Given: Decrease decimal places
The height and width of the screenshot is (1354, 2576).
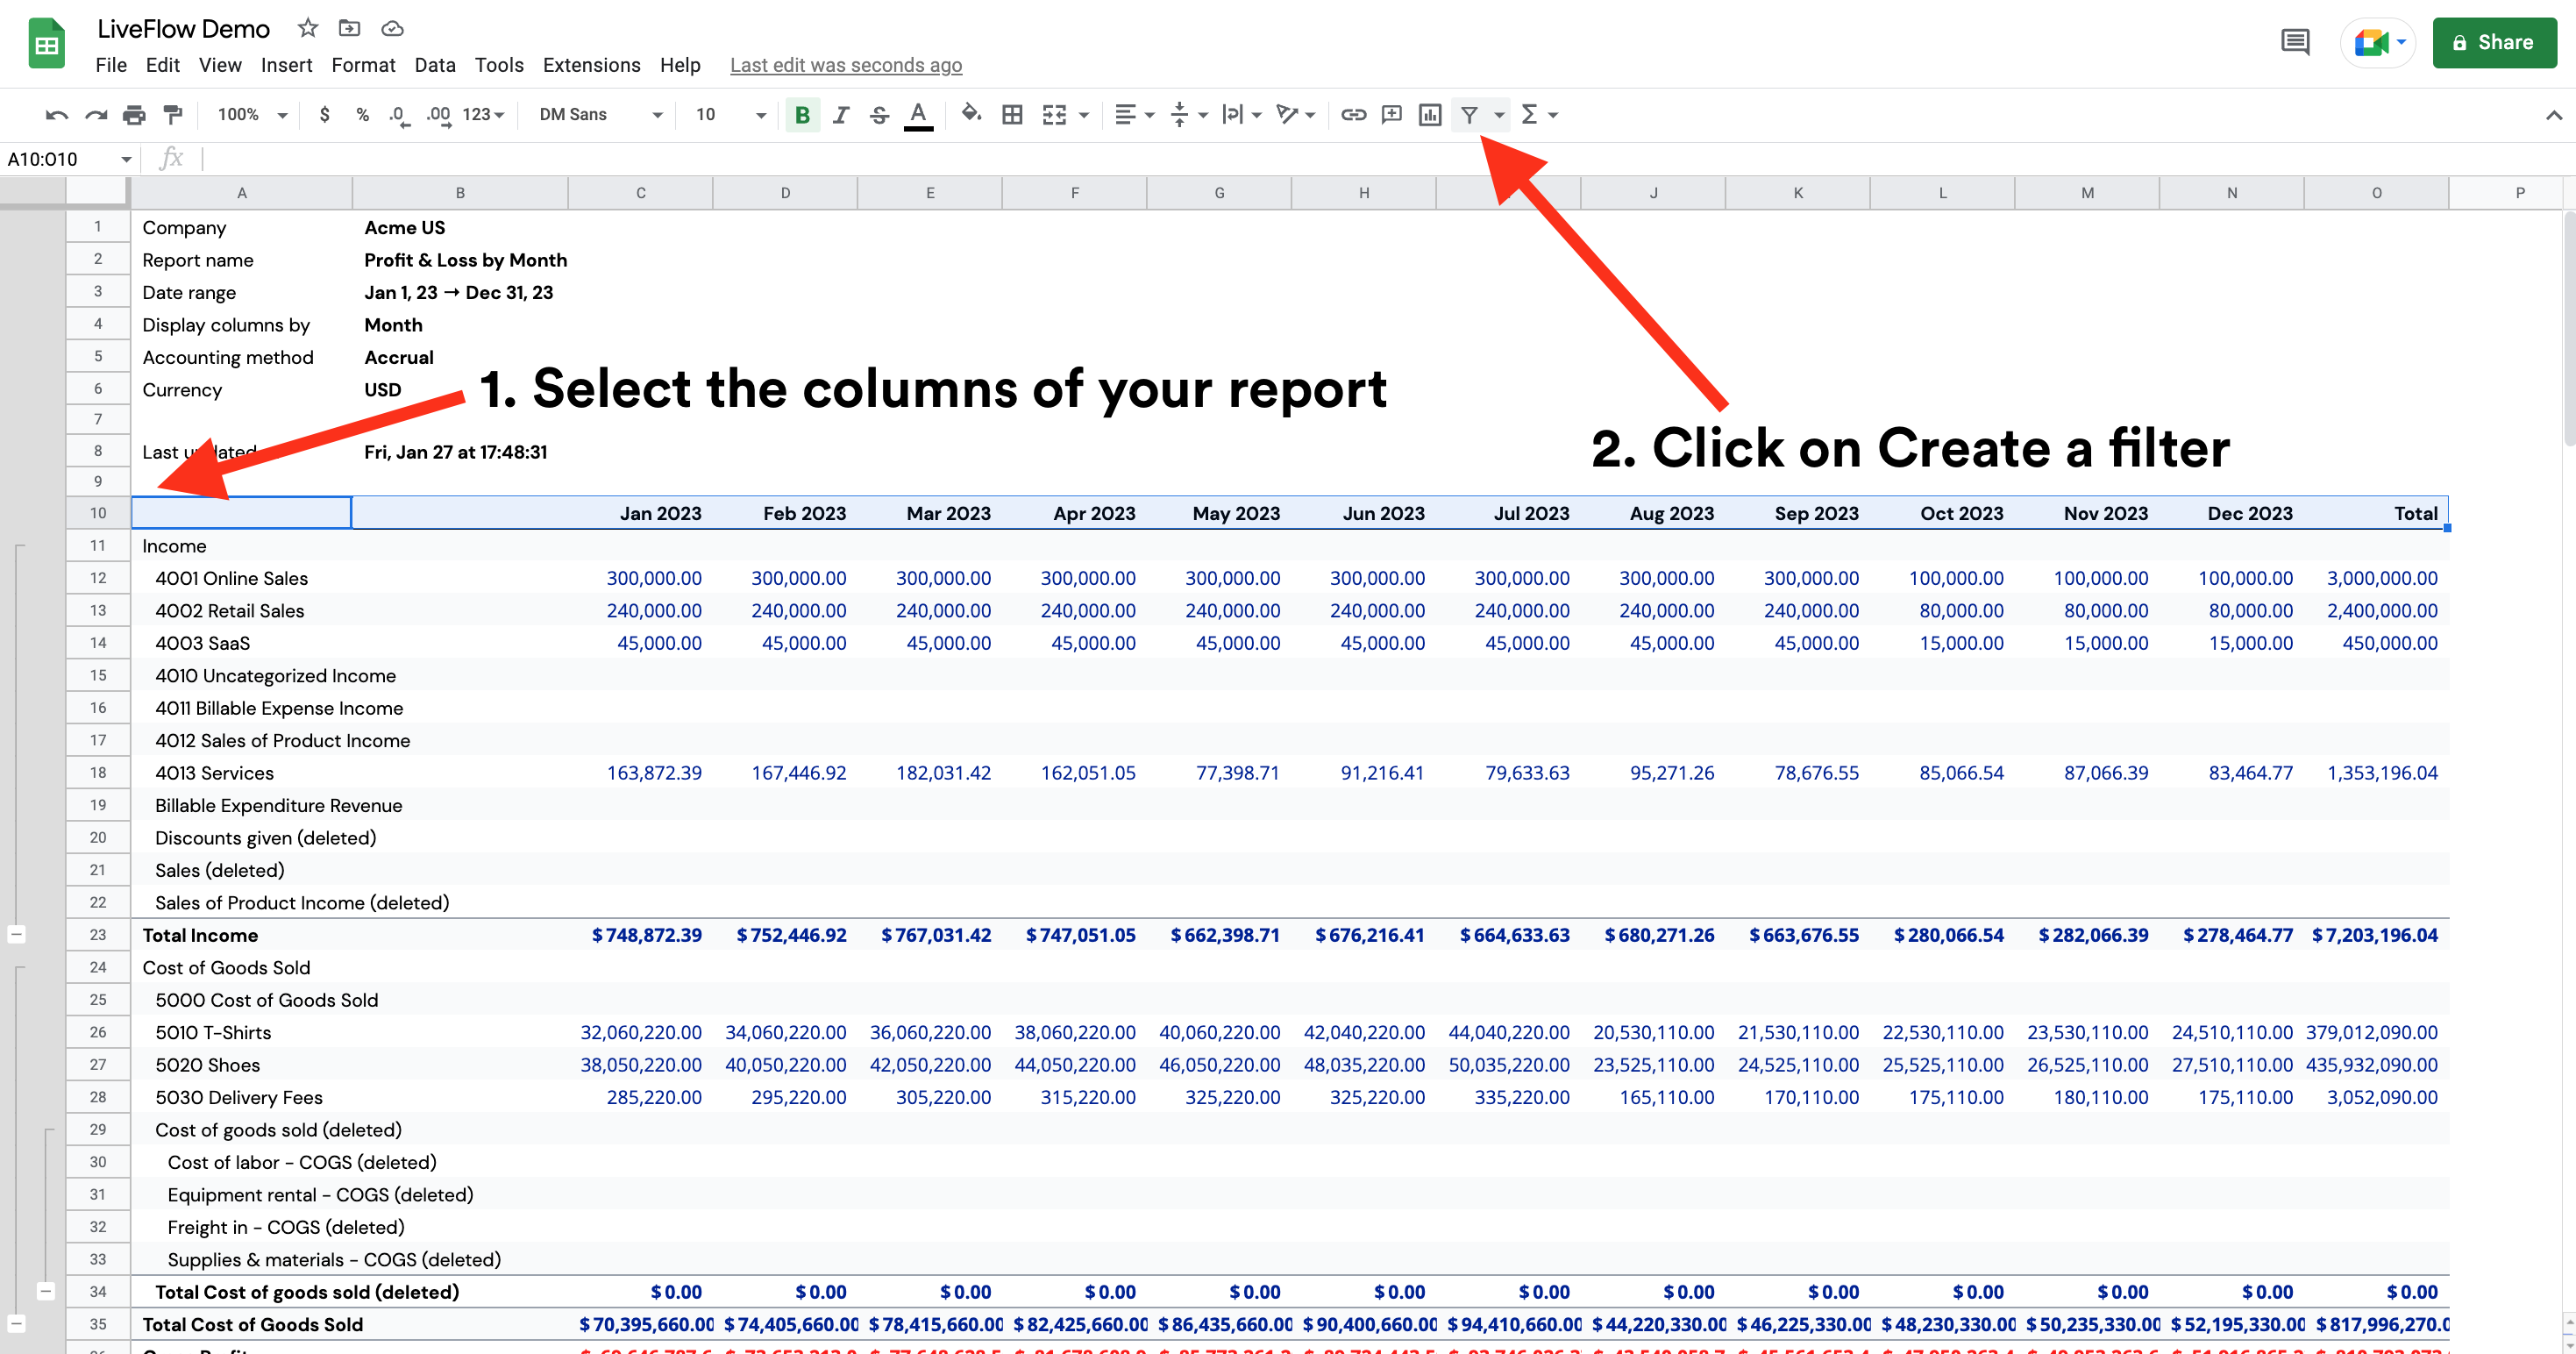Looking at the screenshot, I should click(x=399, y=115).
